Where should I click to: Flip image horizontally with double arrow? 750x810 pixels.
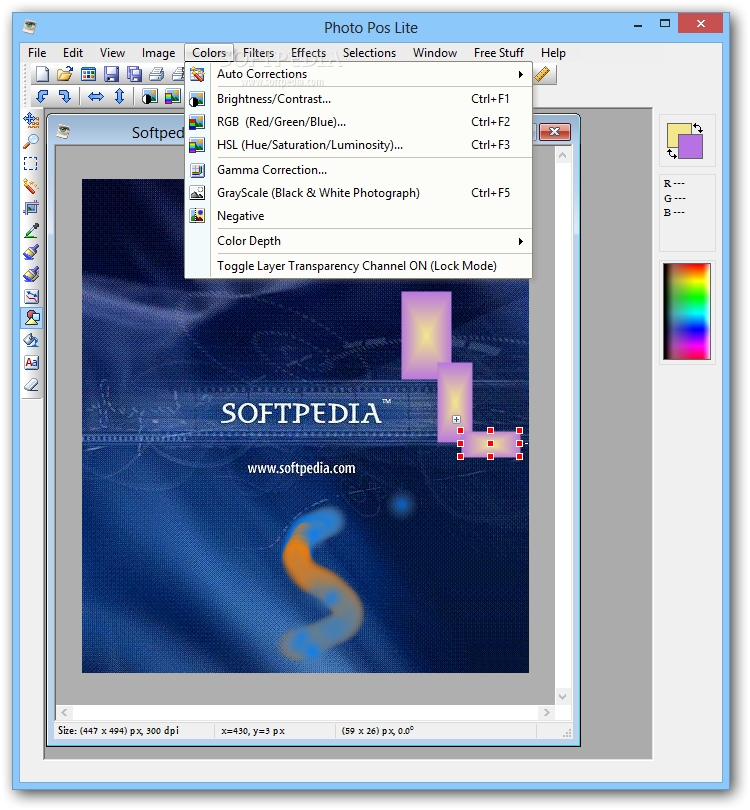pyautogui.click(x=96, y=97)
